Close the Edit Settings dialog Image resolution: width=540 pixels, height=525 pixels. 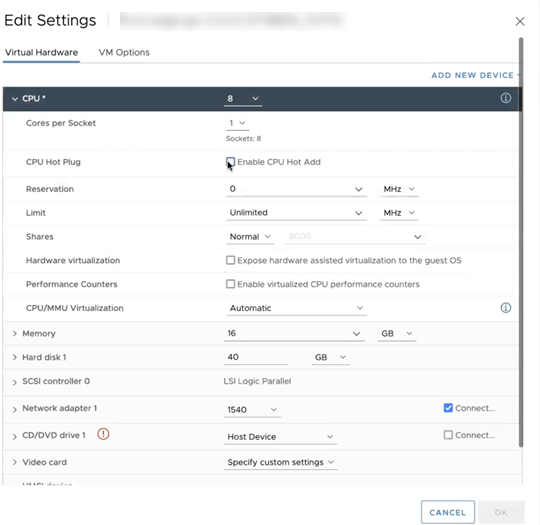520,21
